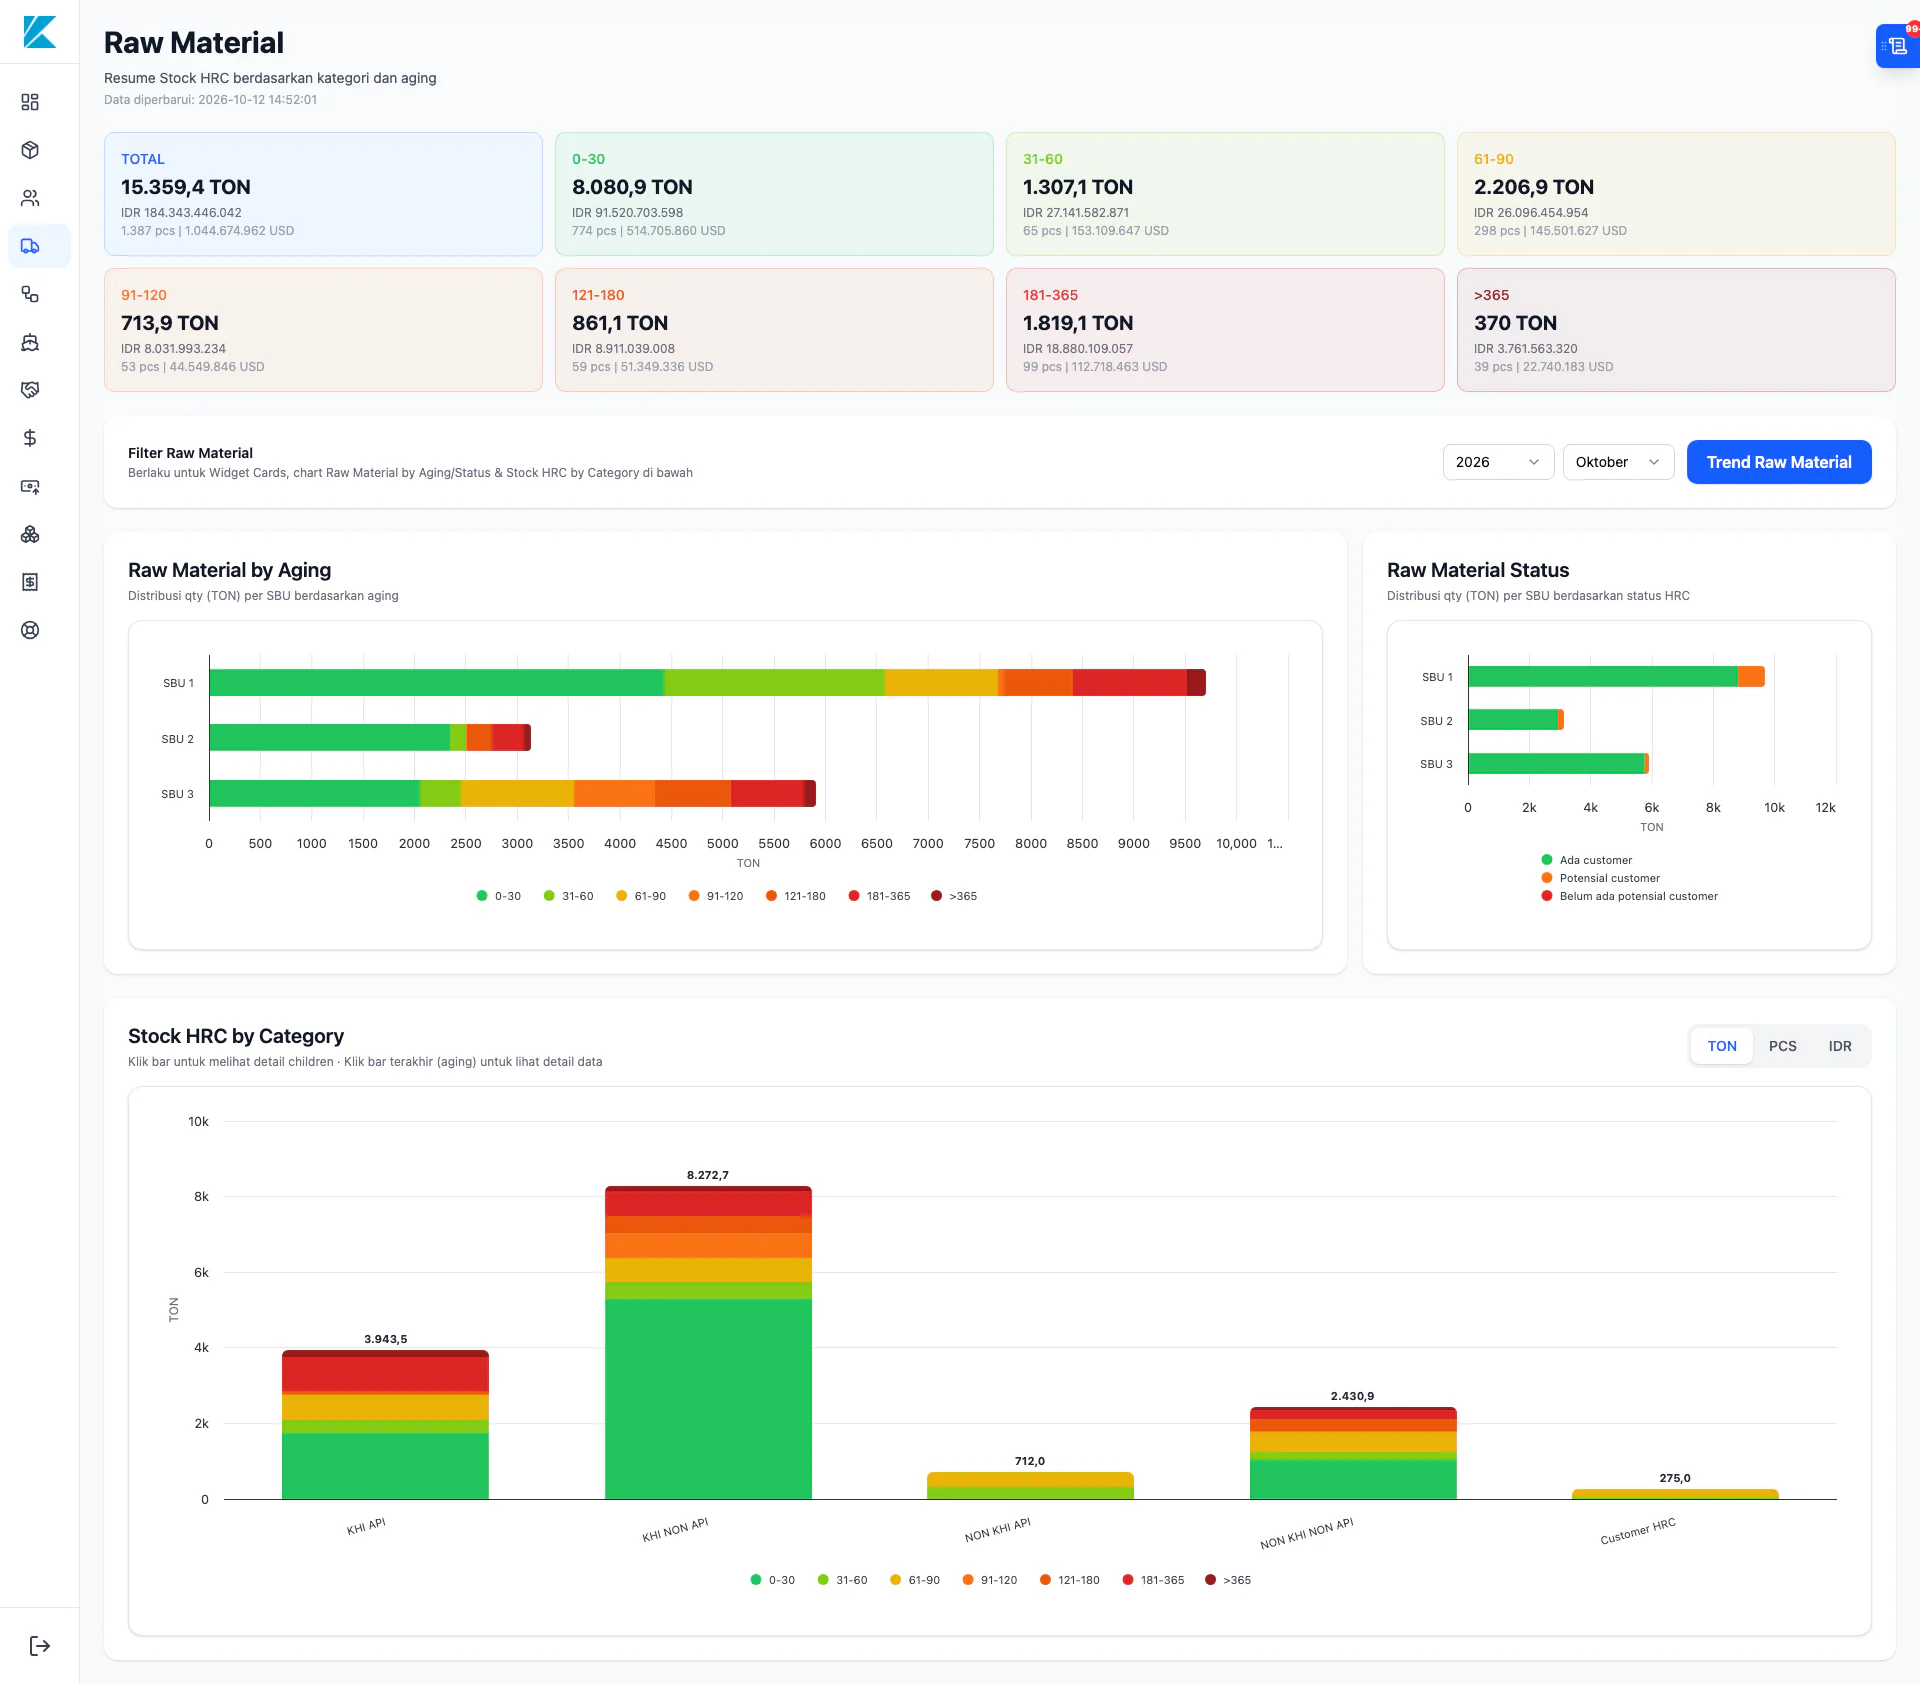Image resolution: width=1920 pixels, height=1684 pixels.
Task: Open the handshake icon in sidebar
Action: click(30, 390)
